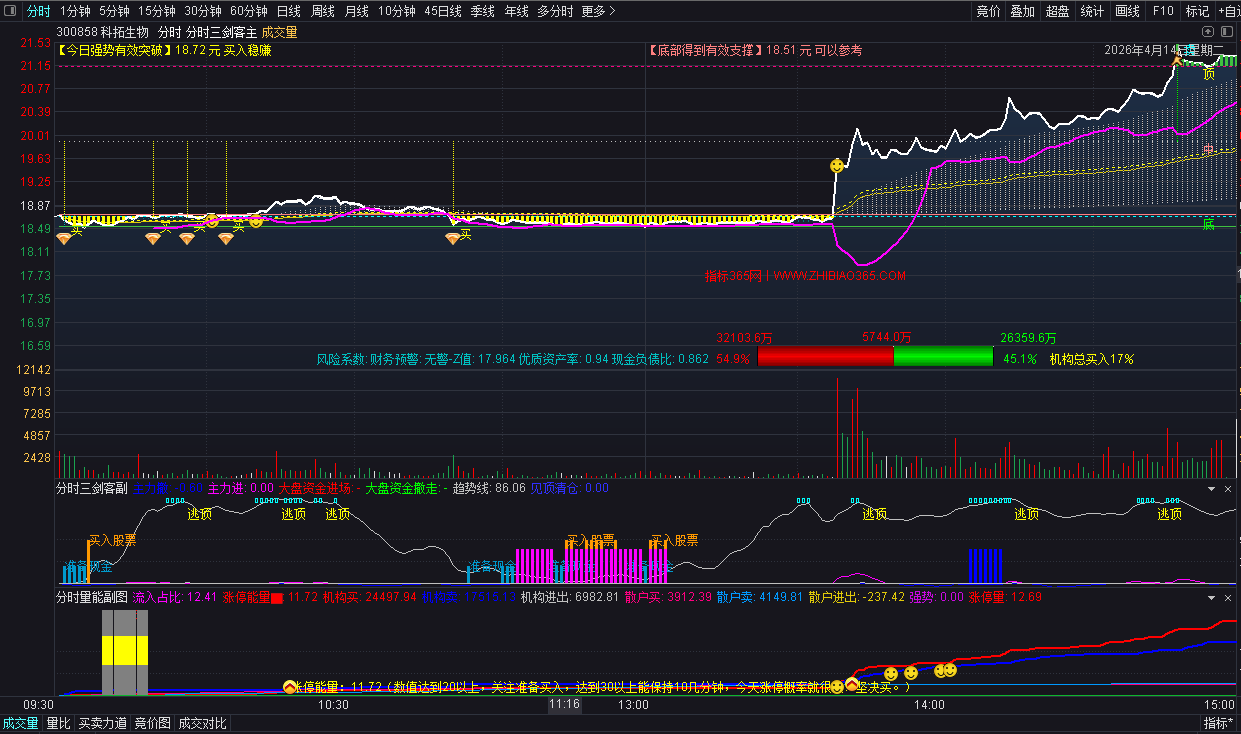
Task: Switch to the 分时 intraday tab
Action: click(38, 11)
